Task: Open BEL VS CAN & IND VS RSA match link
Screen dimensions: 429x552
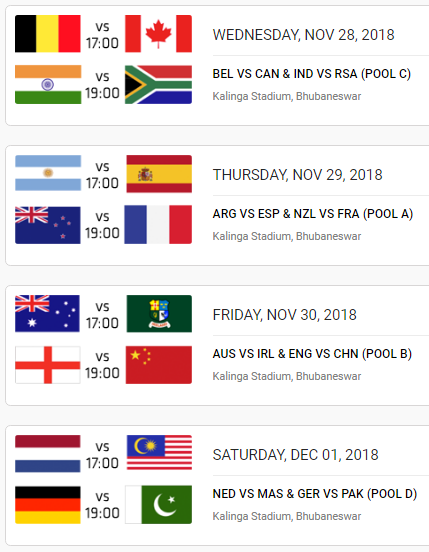Action: [311, 74]
